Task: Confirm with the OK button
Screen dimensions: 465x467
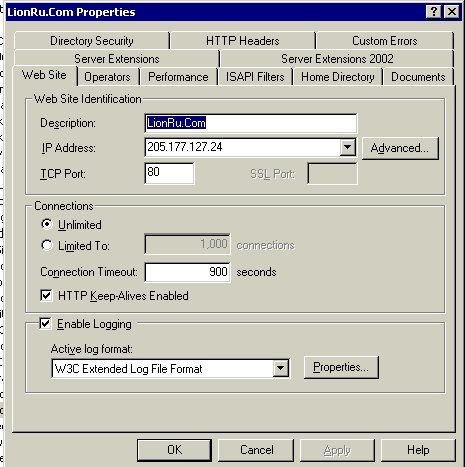Action: (174, 450)
